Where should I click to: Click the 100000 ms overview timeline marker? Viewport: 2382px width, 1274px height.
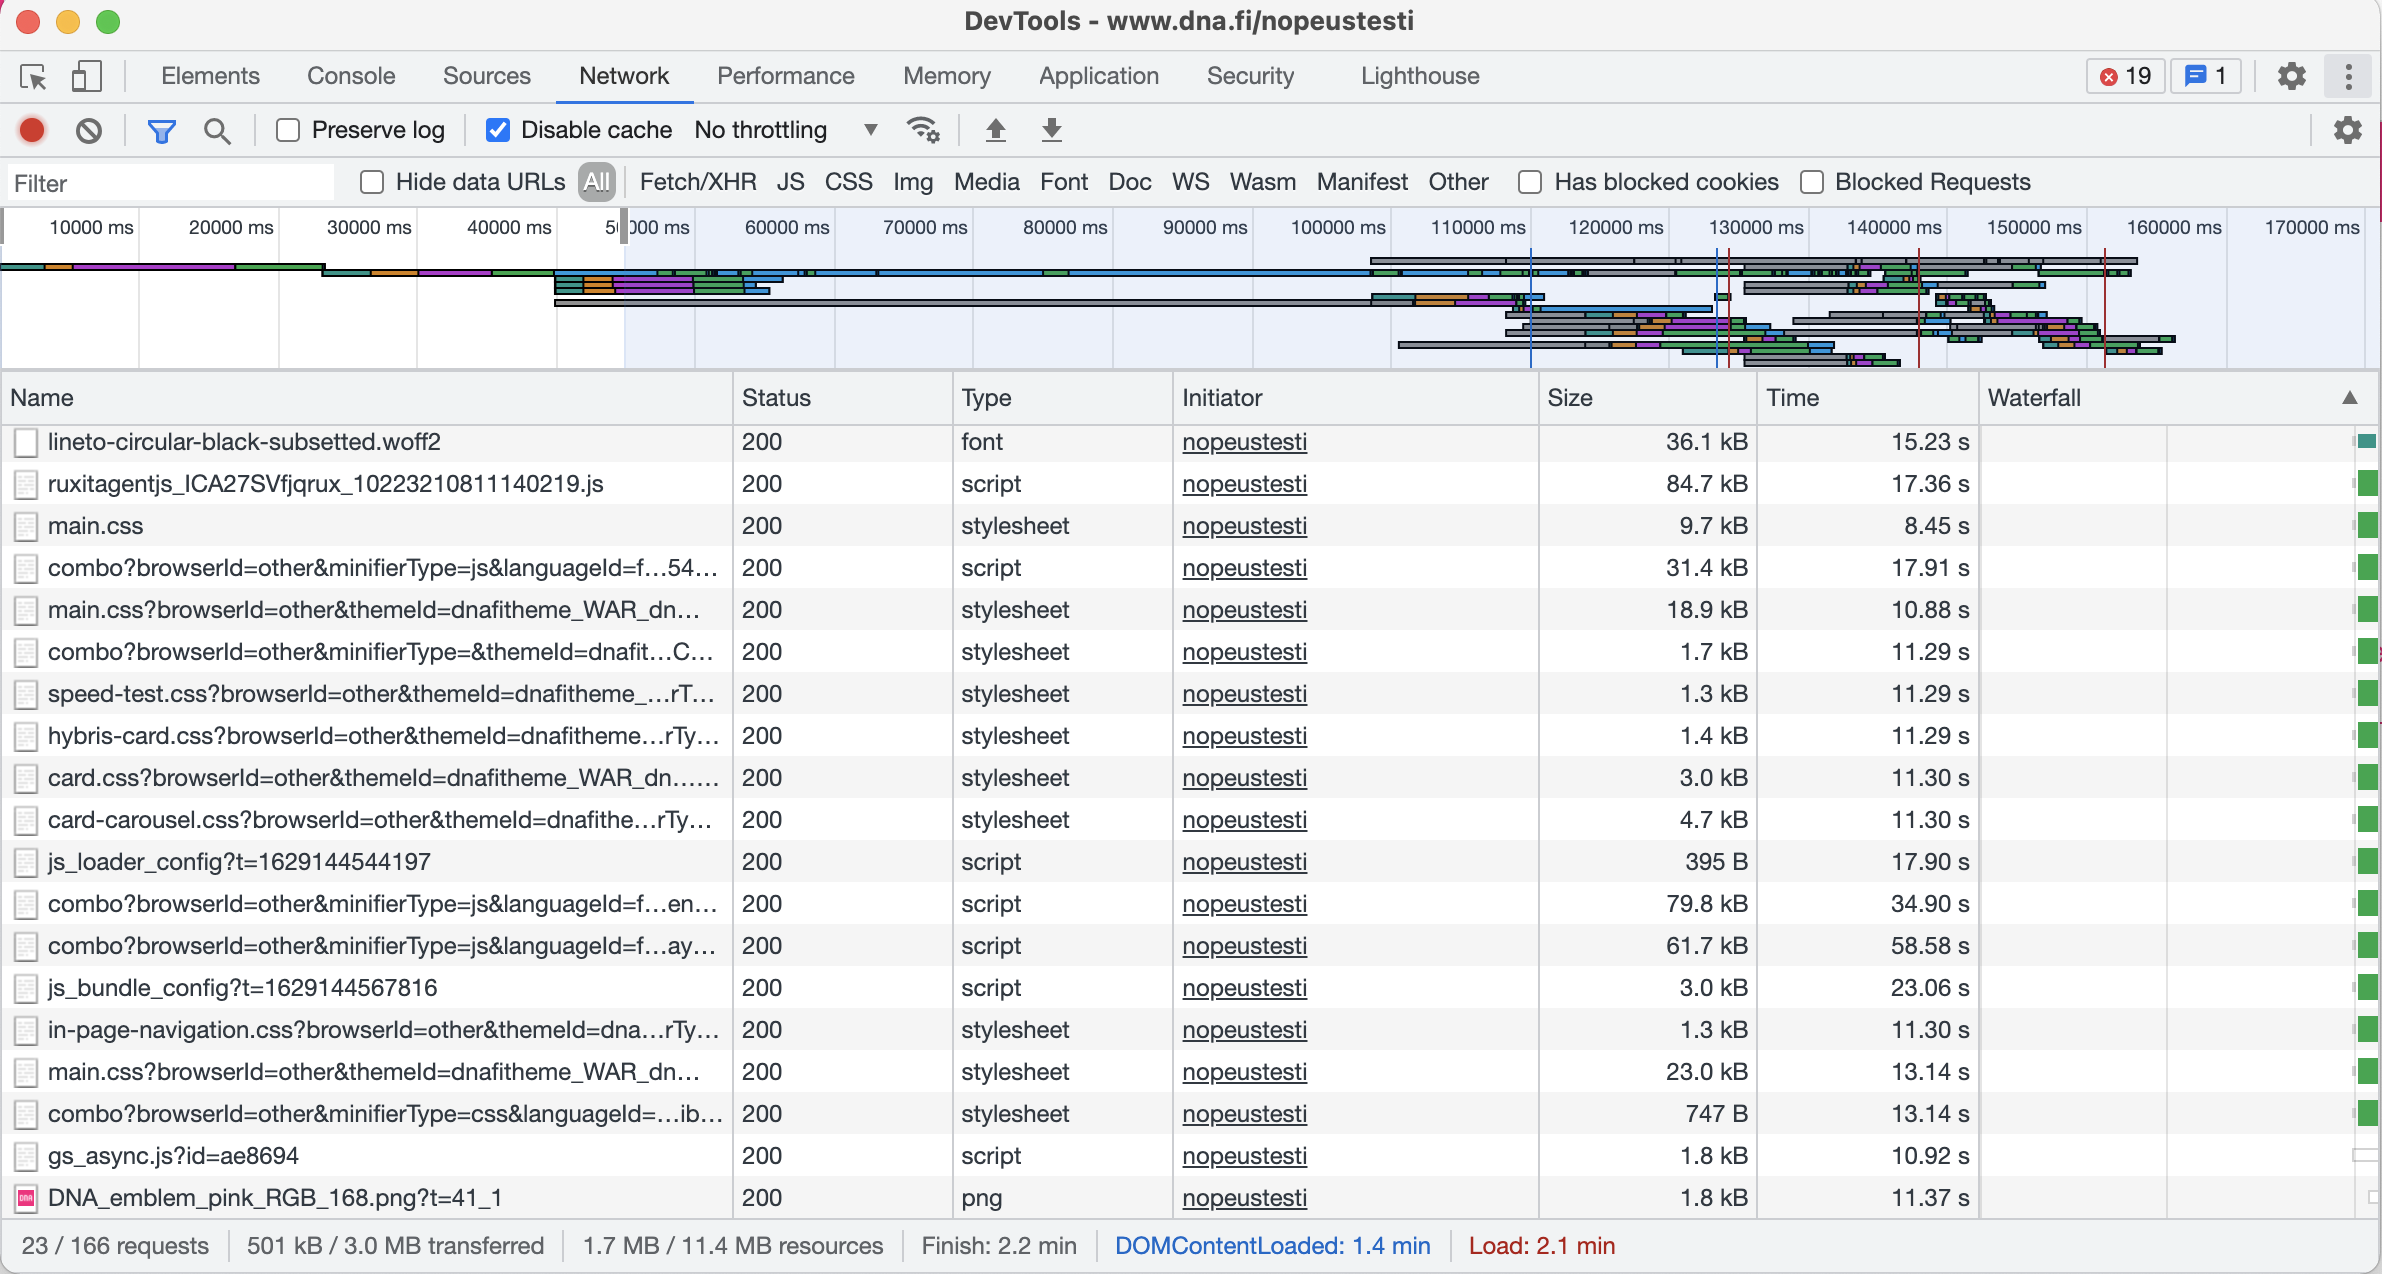(1337, 227)
